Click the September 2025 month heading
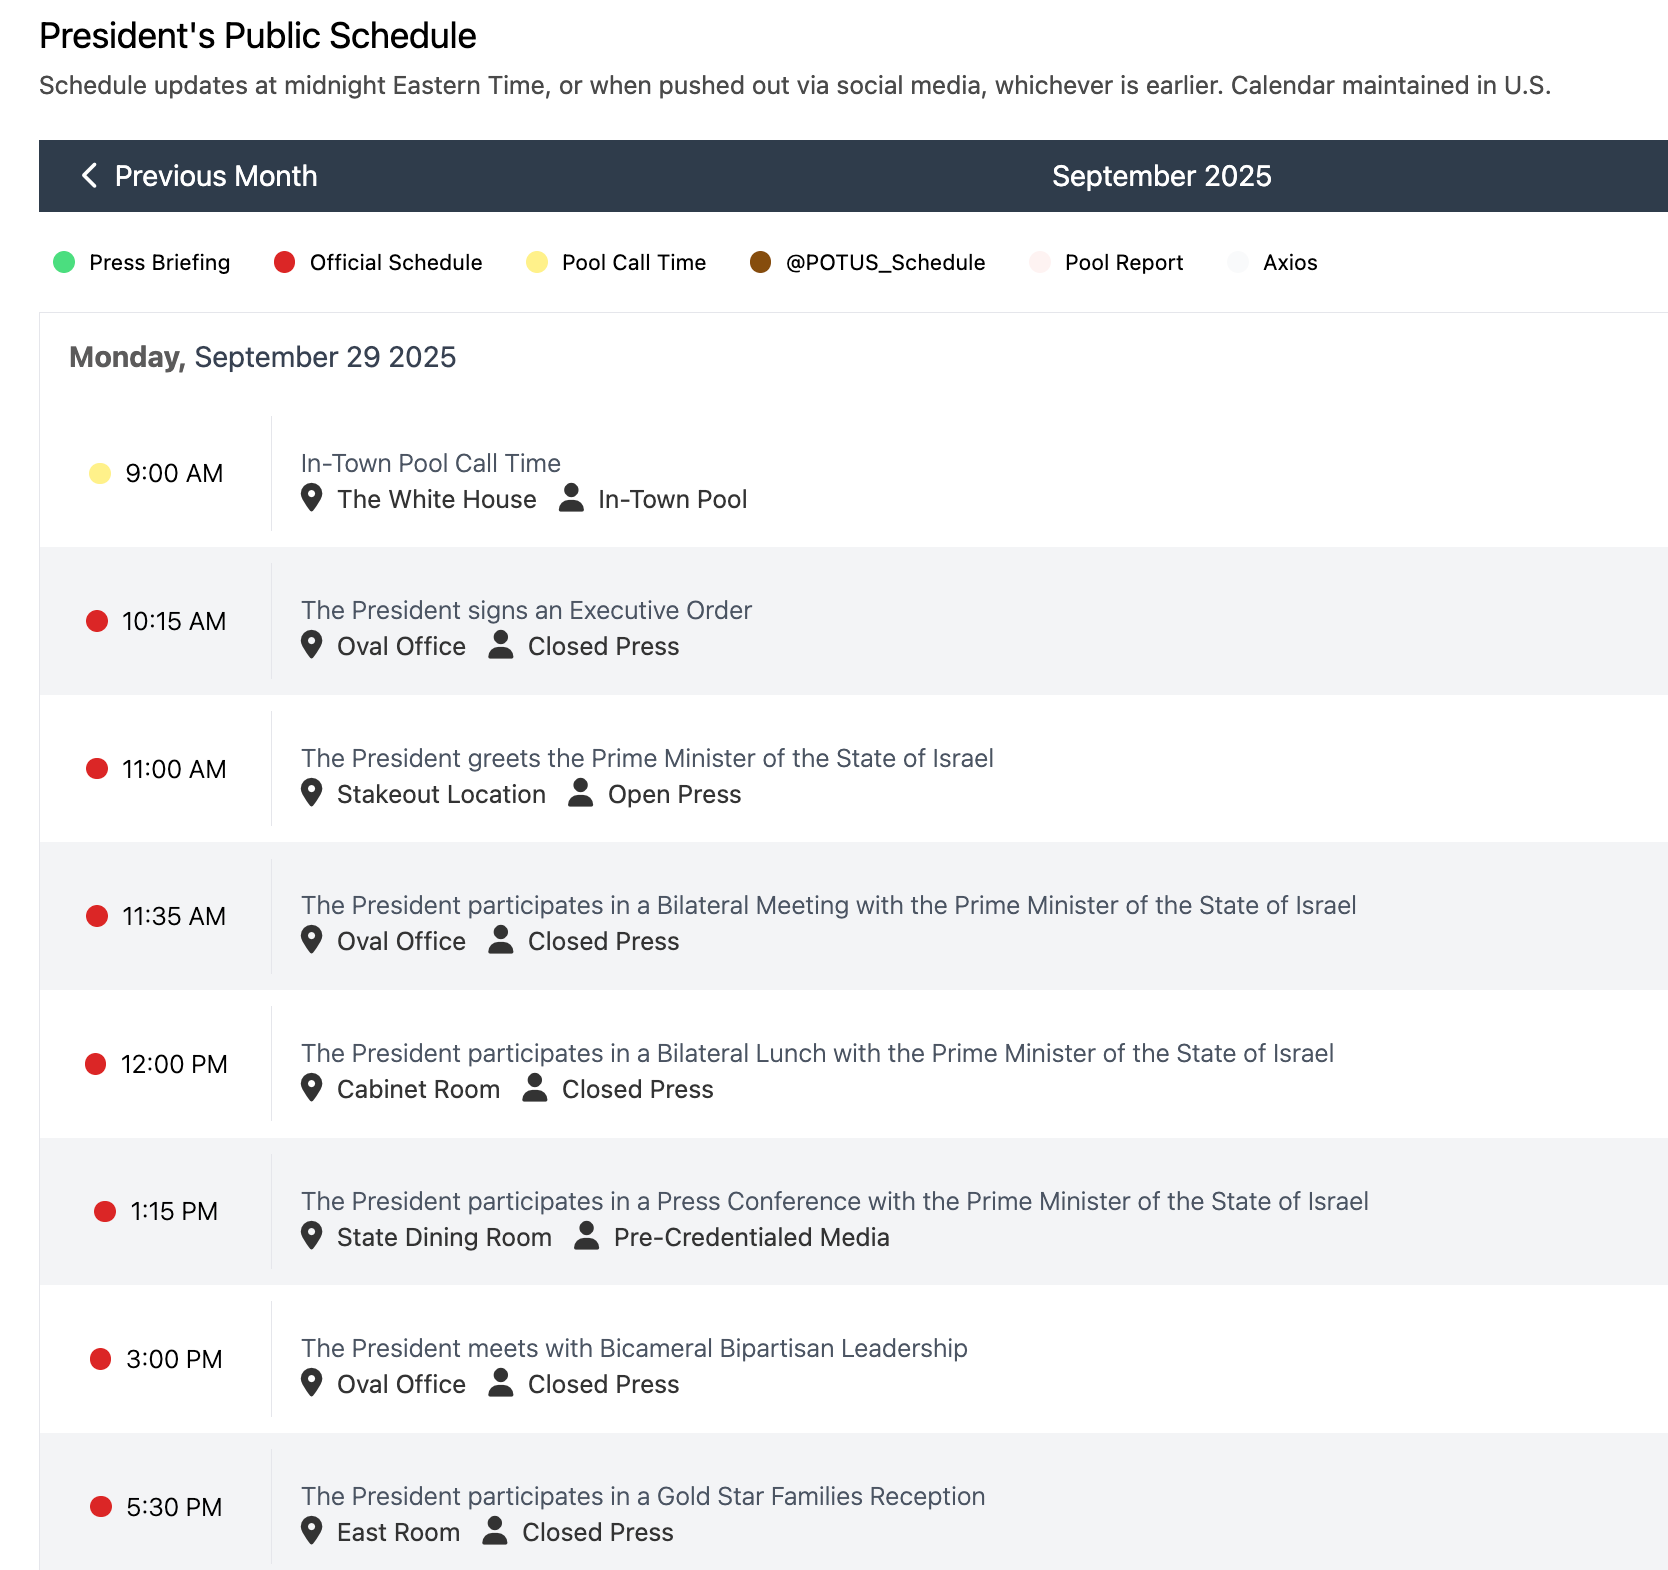This screenshot has width=1668, height=1570. (1161, 176)
